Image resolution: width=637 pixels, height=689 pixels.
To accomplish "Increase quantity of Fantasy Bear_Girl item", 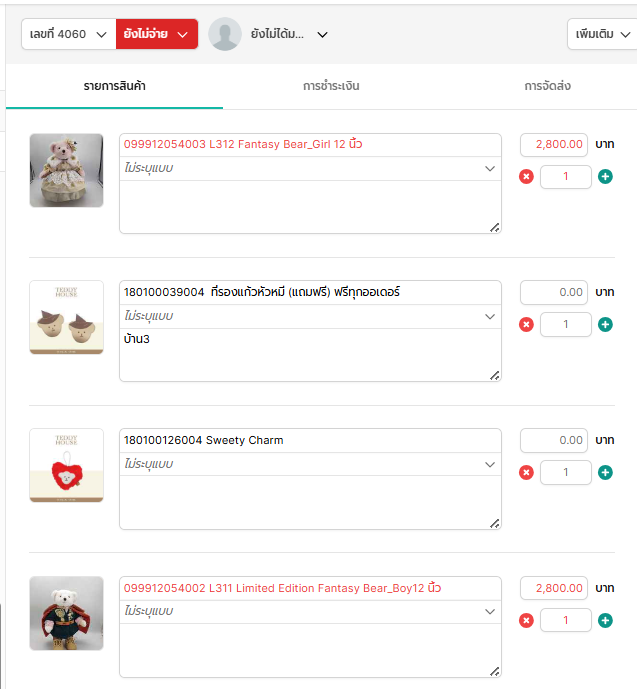I will coord(605,177).
